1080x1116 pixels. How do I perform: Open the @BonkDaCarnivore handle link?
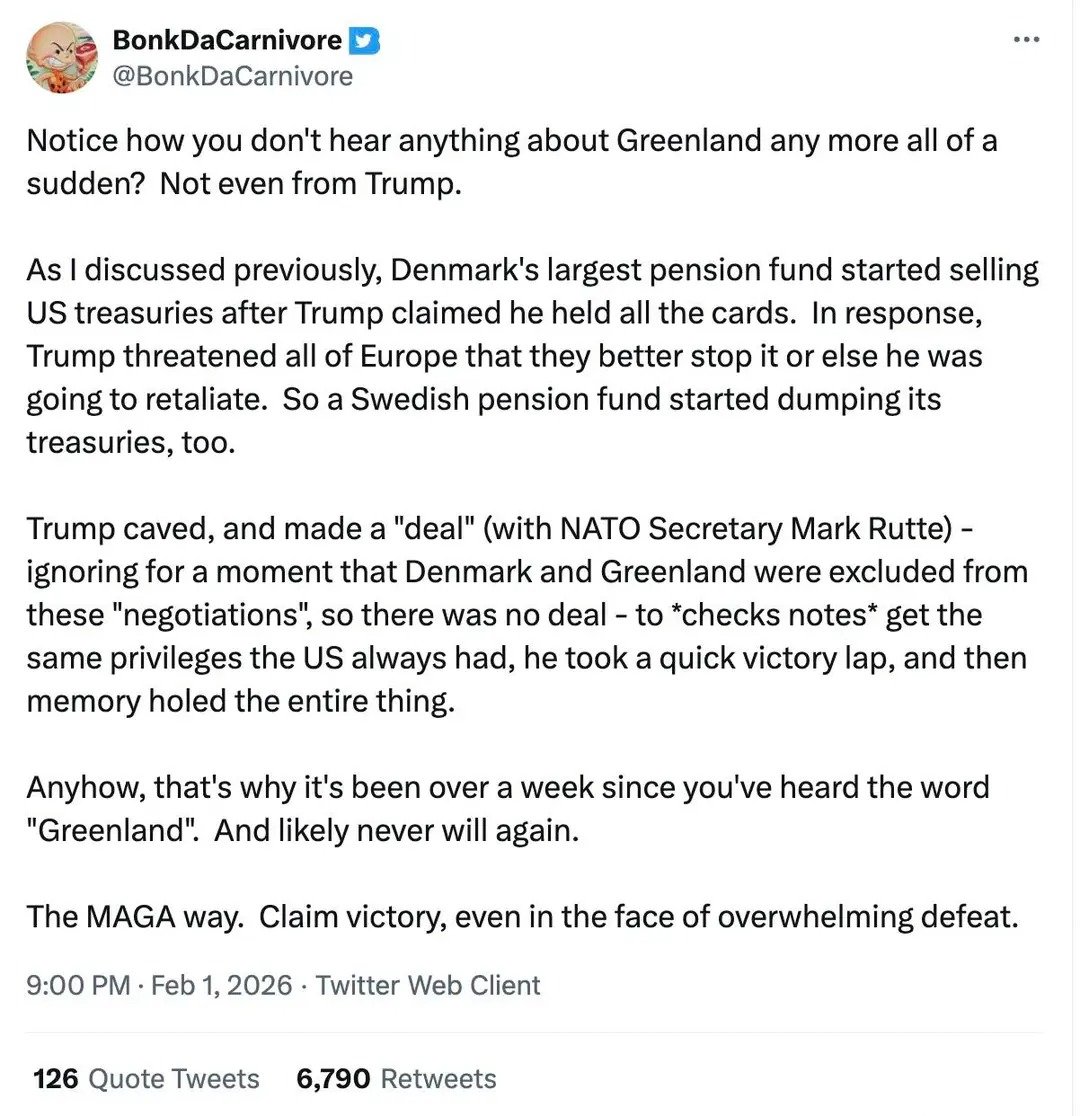[233, 75]
